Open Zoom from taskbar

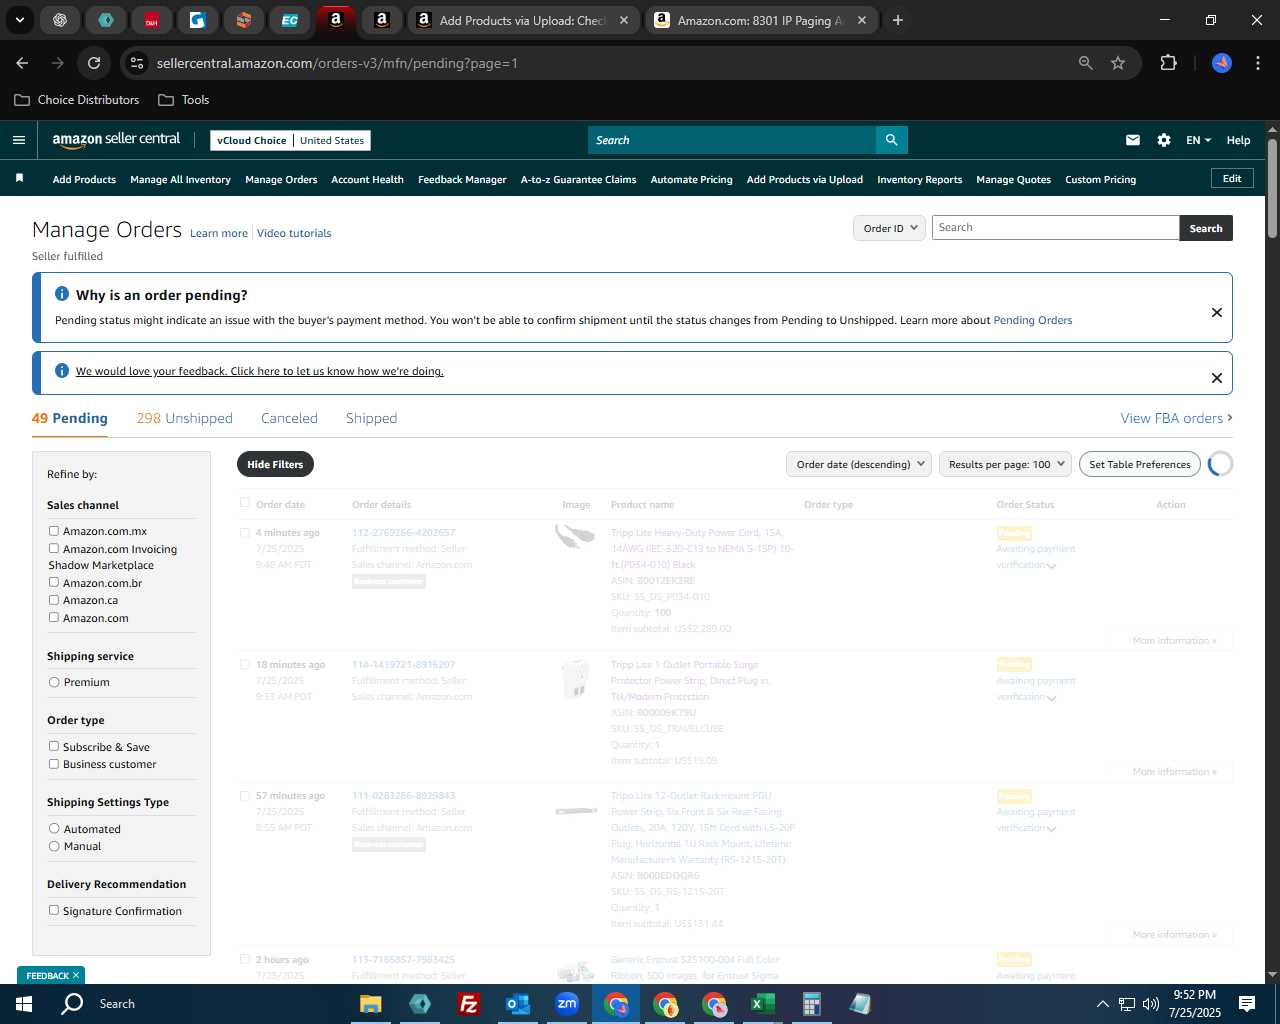coord(567,1003)
